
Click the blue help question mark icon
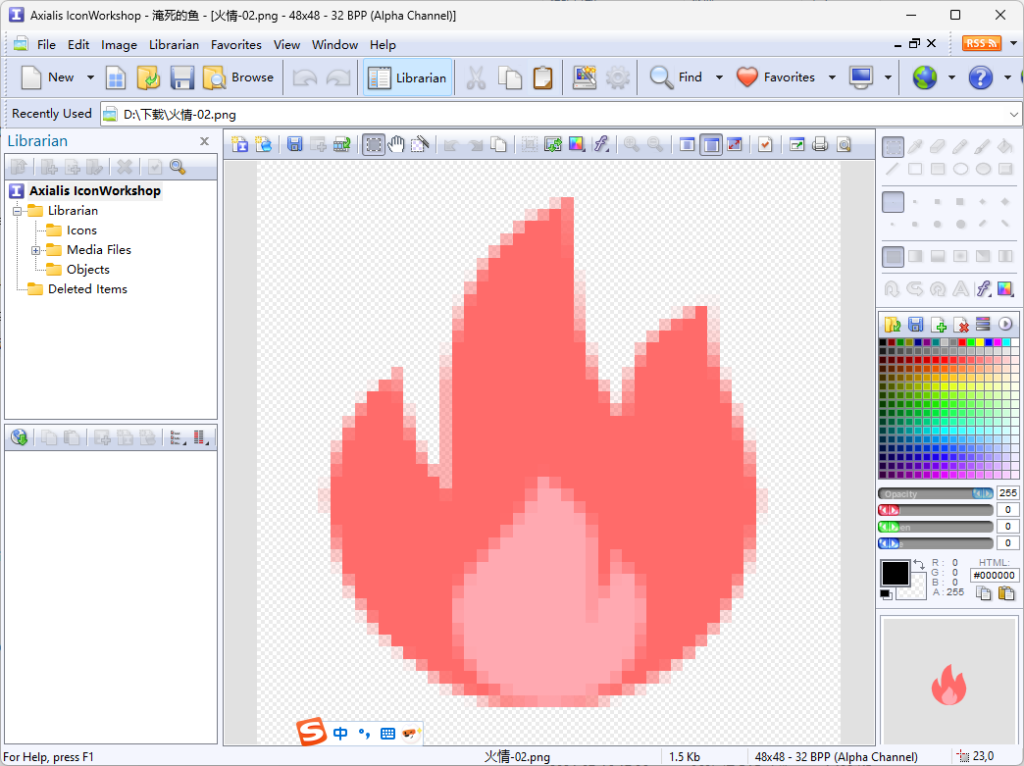coord(980,78)
